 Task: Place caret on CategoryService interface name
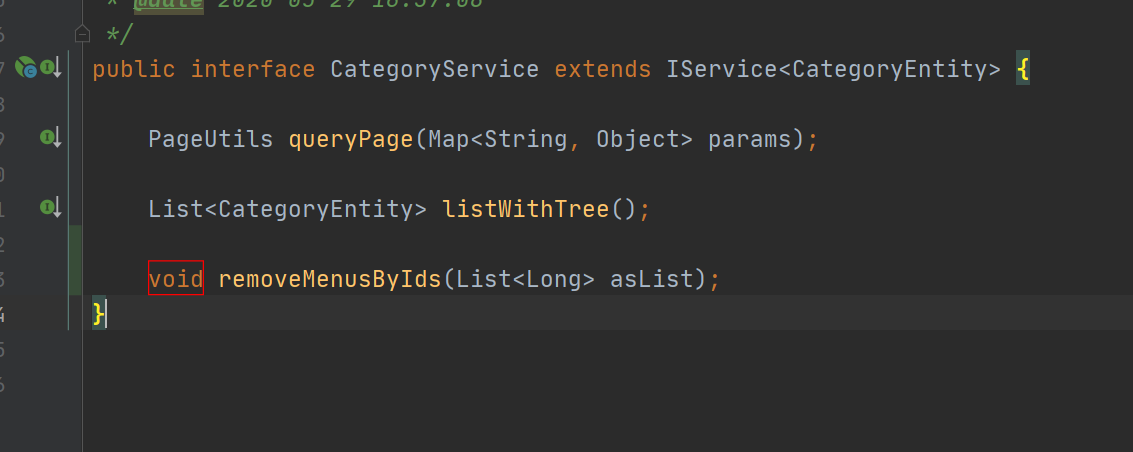(x=435, y=69)
